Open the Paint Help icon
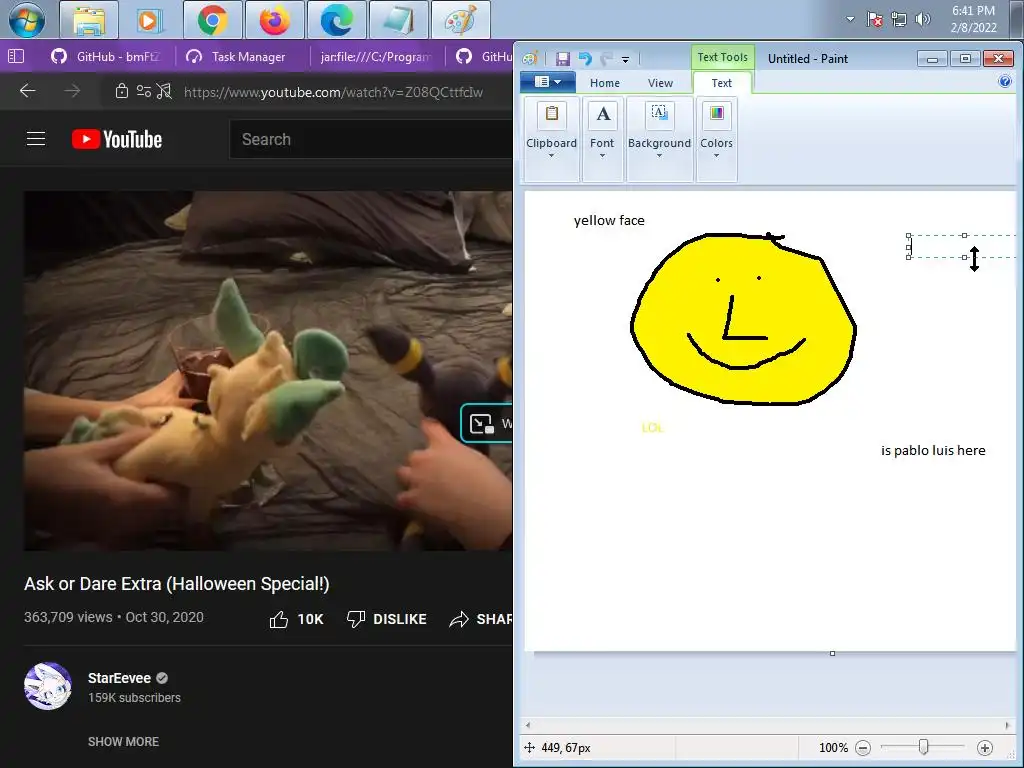Screen dimensions: 1024x768 [1005, 81]
